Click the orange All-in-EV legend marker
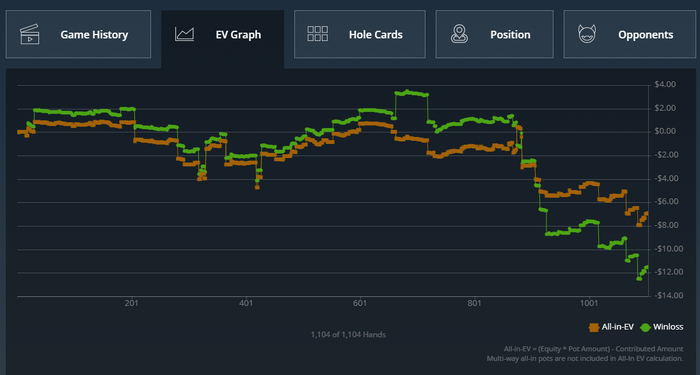700x375 pixels. (594, 327)
